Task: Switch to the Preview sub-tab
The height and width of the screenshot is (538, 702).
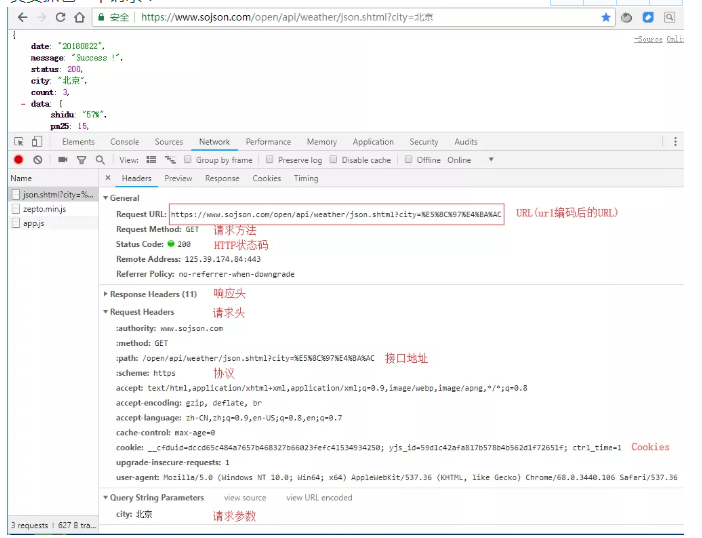Action: (x=178, y=178)
